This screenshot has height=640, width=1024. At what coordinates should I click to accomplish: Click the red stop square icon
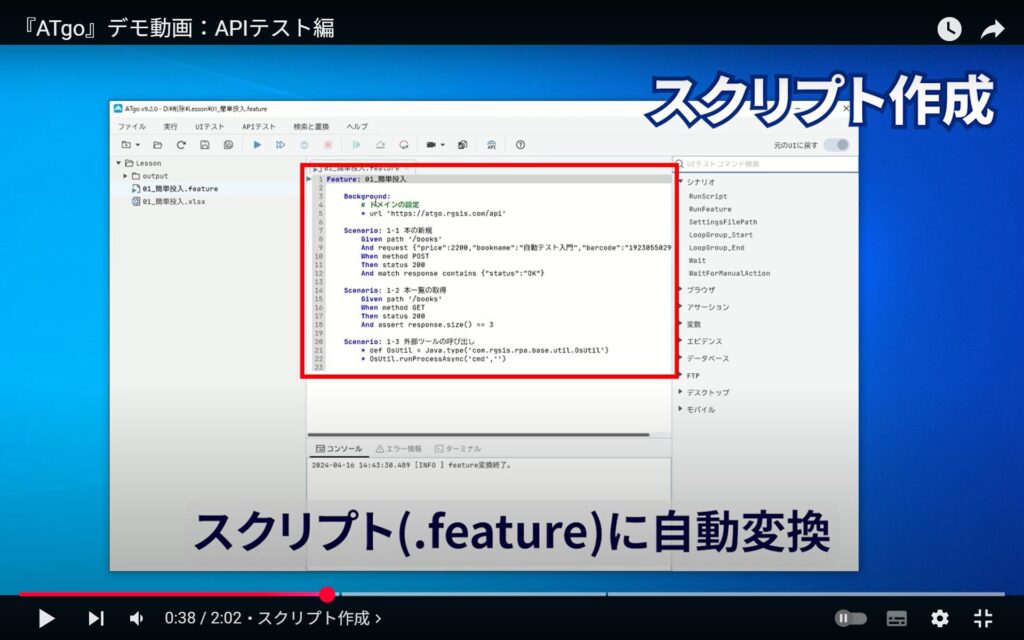click(328, 145)
